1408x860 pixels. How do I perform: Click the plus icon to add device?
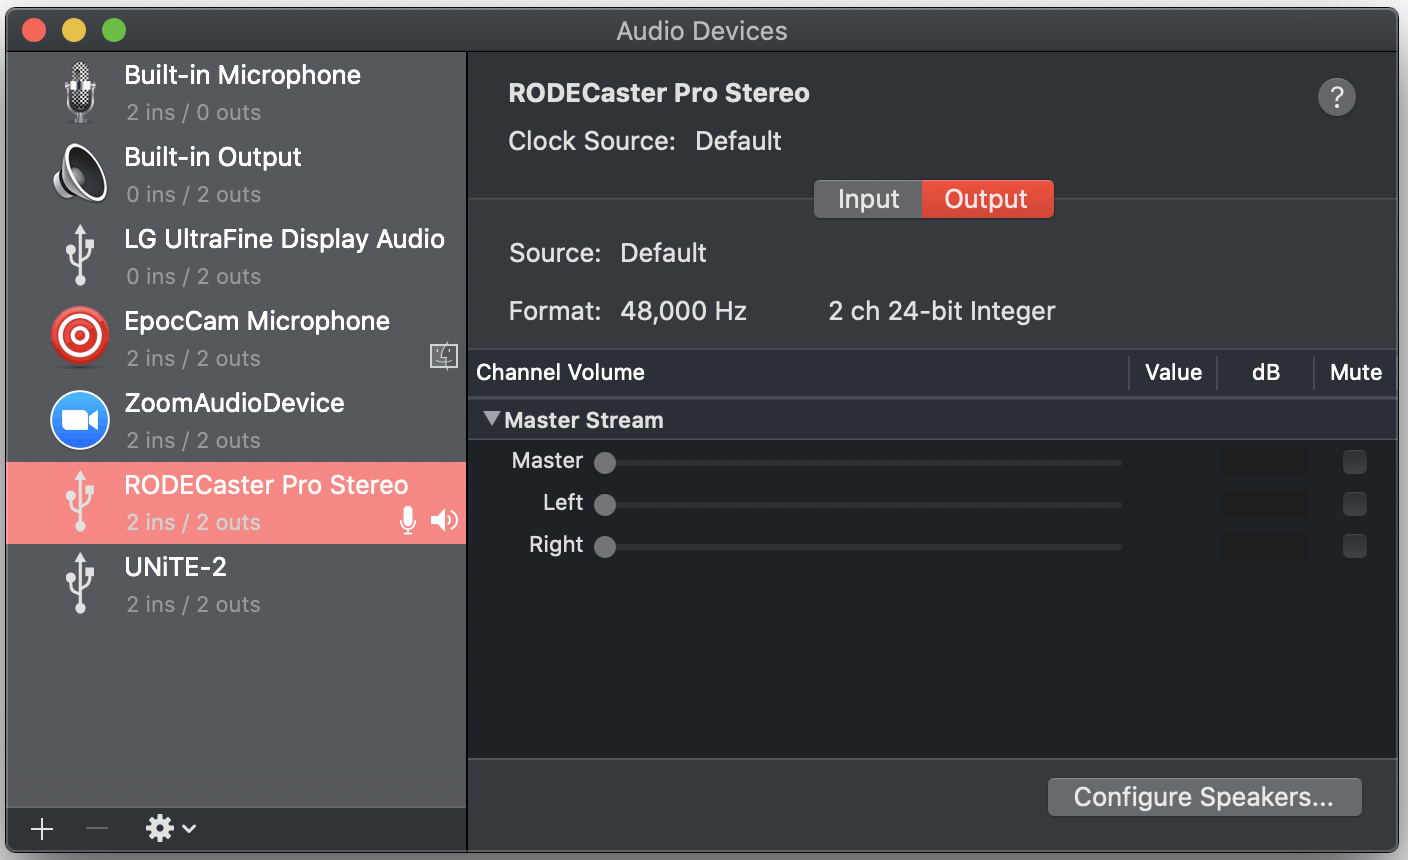42,828
